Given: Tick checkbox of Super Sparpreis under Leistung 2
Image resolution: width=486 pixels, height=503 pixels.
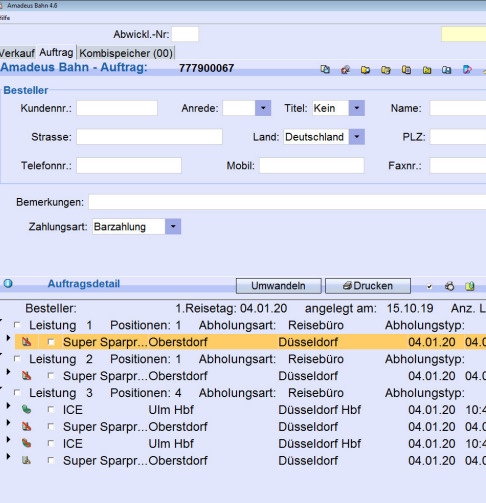Looking at the screenshot, I should [x=51, y=376].
